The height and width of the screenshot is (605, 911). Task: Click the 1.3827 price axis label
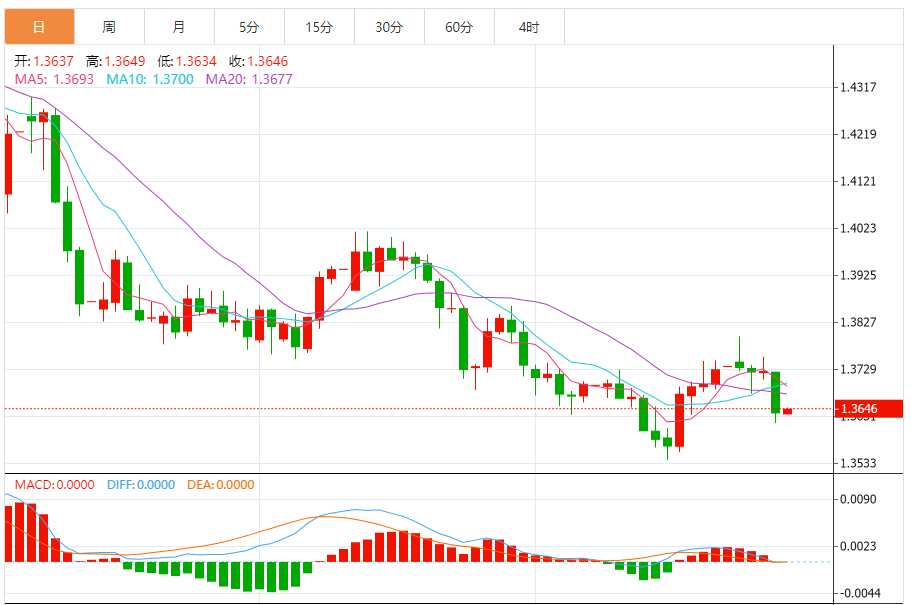[858, 322]
